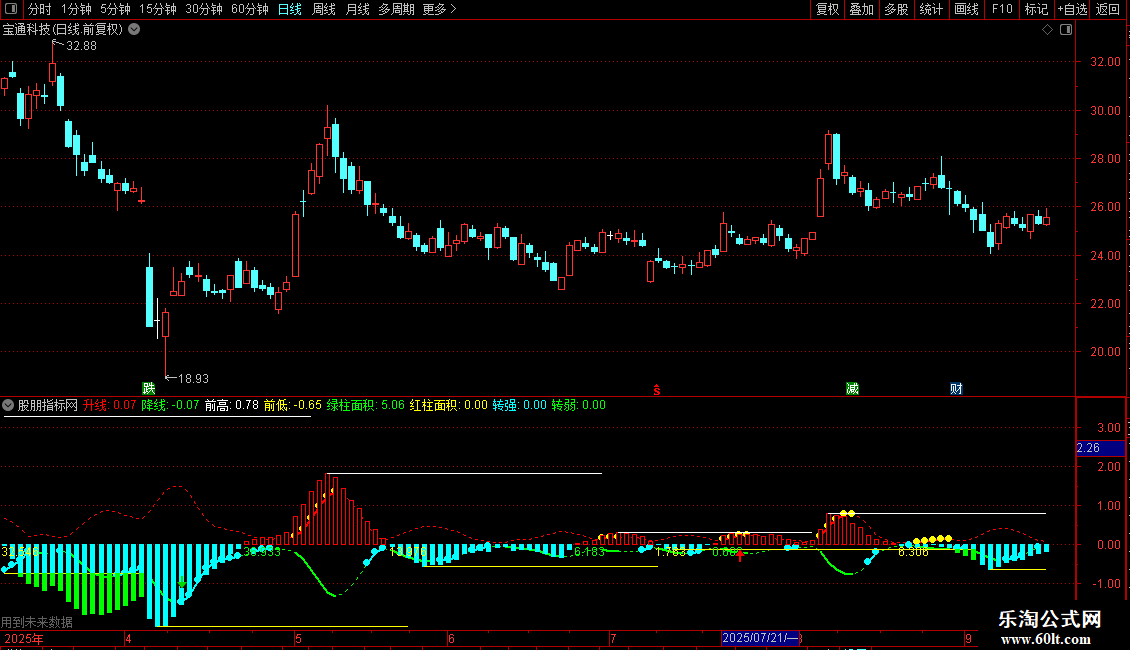The image size is (1130, 650).
Task: Click the red $ event marker
Action: click(657, 390)
